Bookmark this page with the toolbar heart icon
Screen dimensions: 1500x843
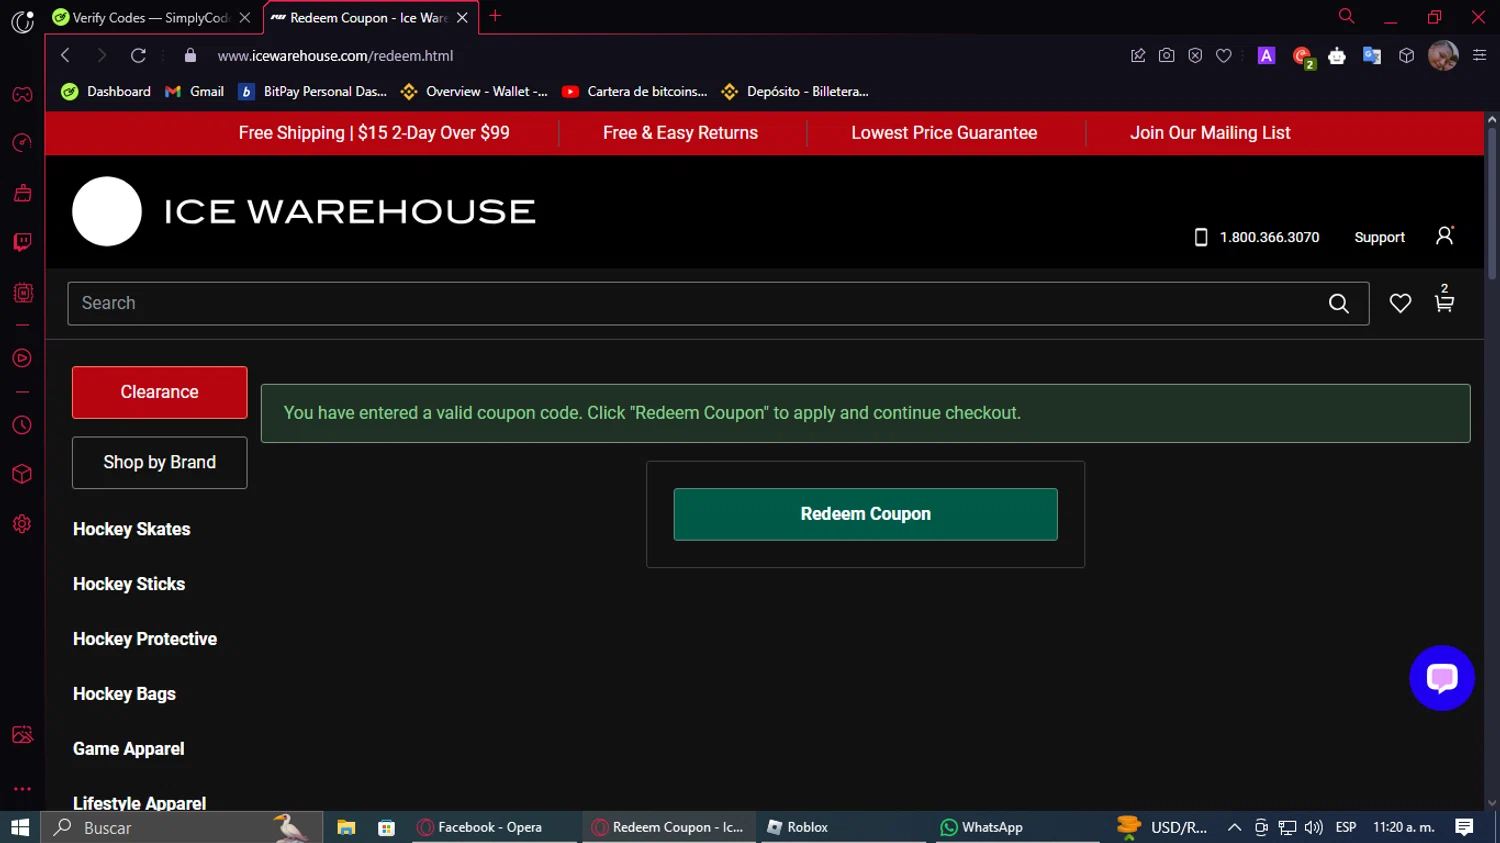(1224, 56)
